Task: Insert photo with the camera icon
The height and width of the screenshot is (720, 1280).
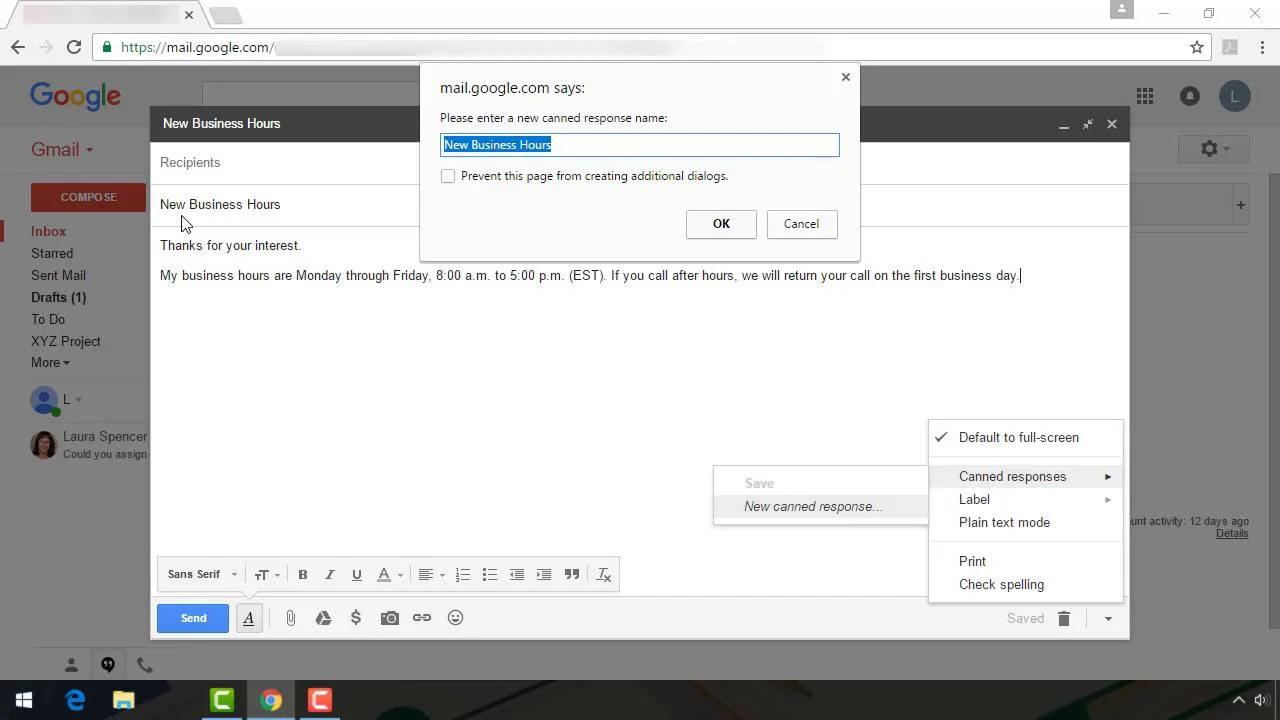Action: click(x=390, y=618)
